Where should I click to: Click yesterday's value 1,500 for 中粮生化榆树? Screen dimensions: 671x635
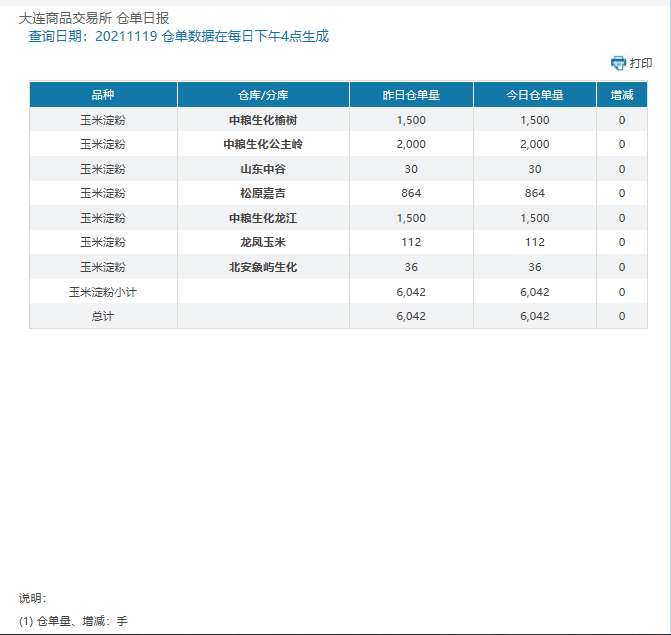[x=411, y=120]
